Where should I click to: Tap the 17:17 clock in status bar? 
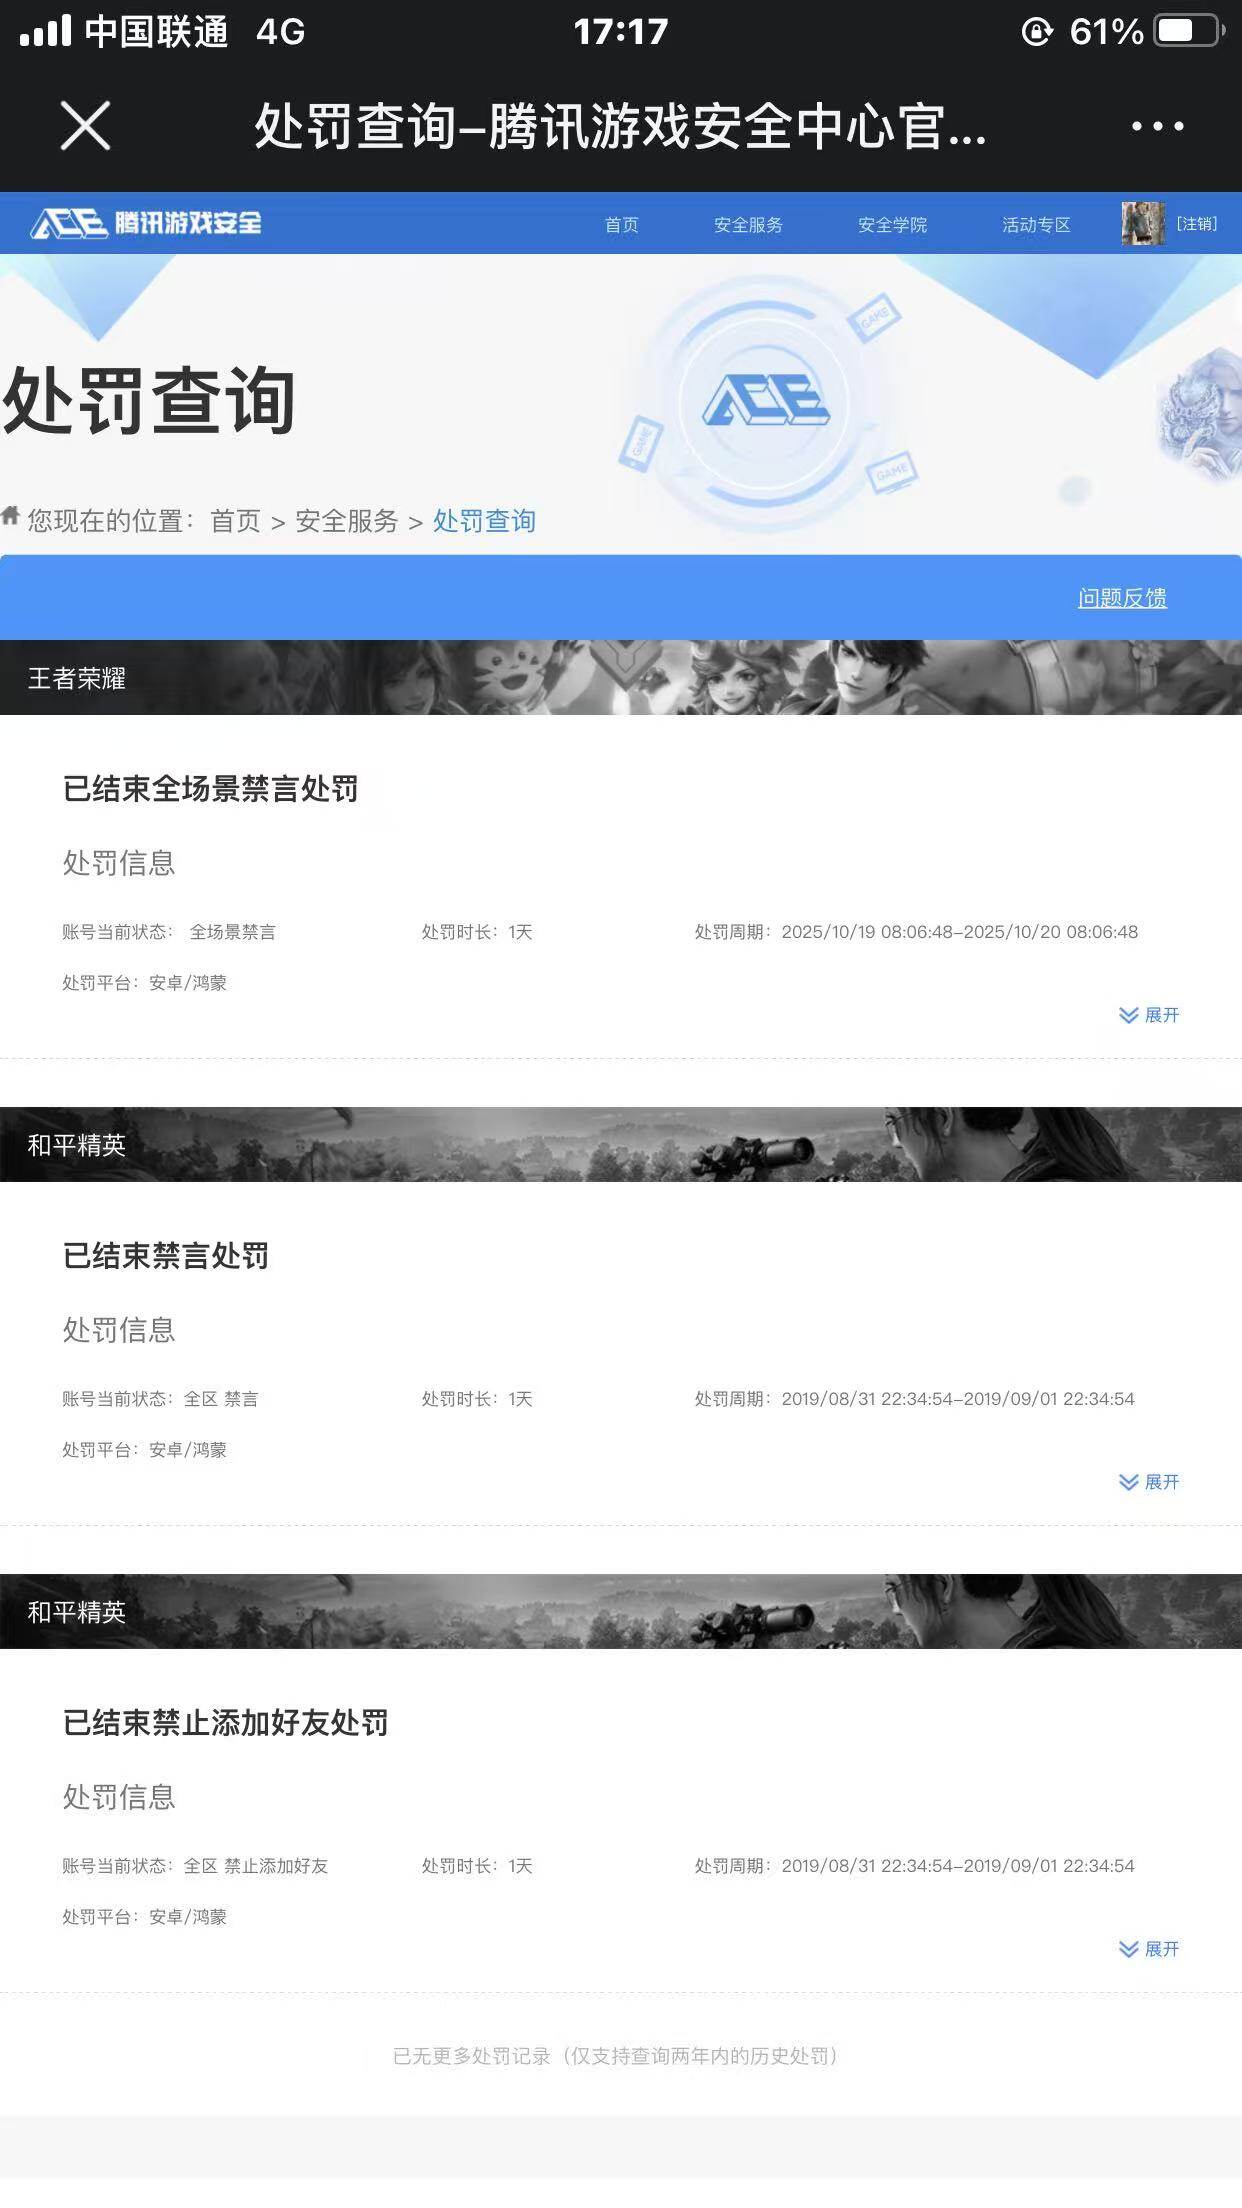coord(621,32)
